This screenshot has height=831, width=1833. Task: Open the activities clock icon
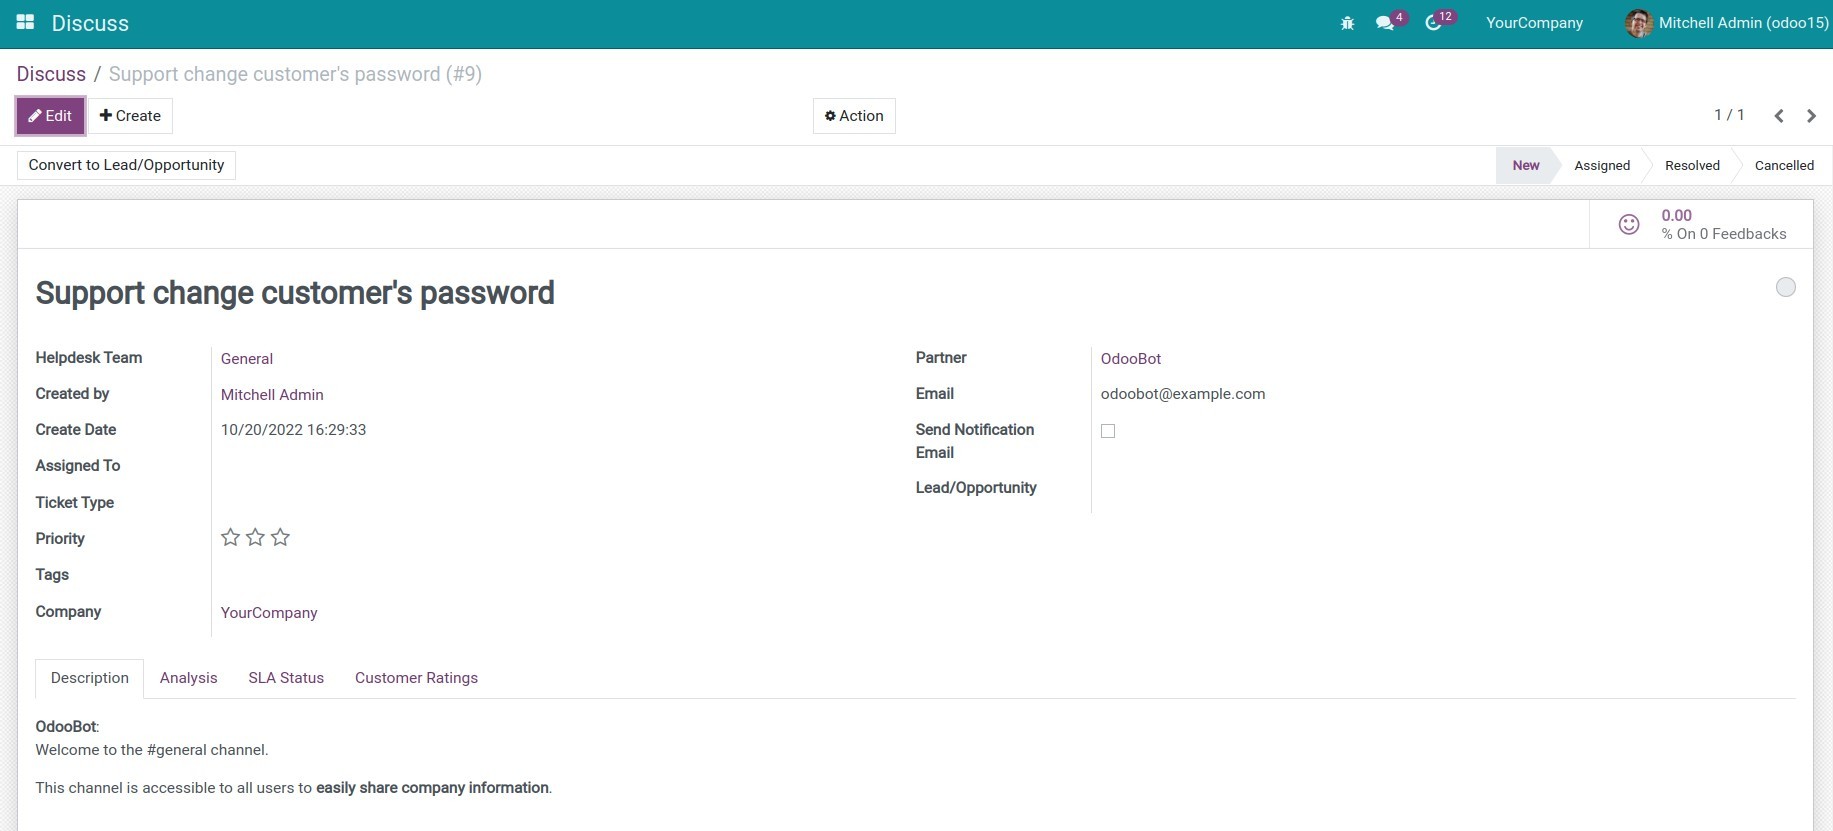point(1433,23)
